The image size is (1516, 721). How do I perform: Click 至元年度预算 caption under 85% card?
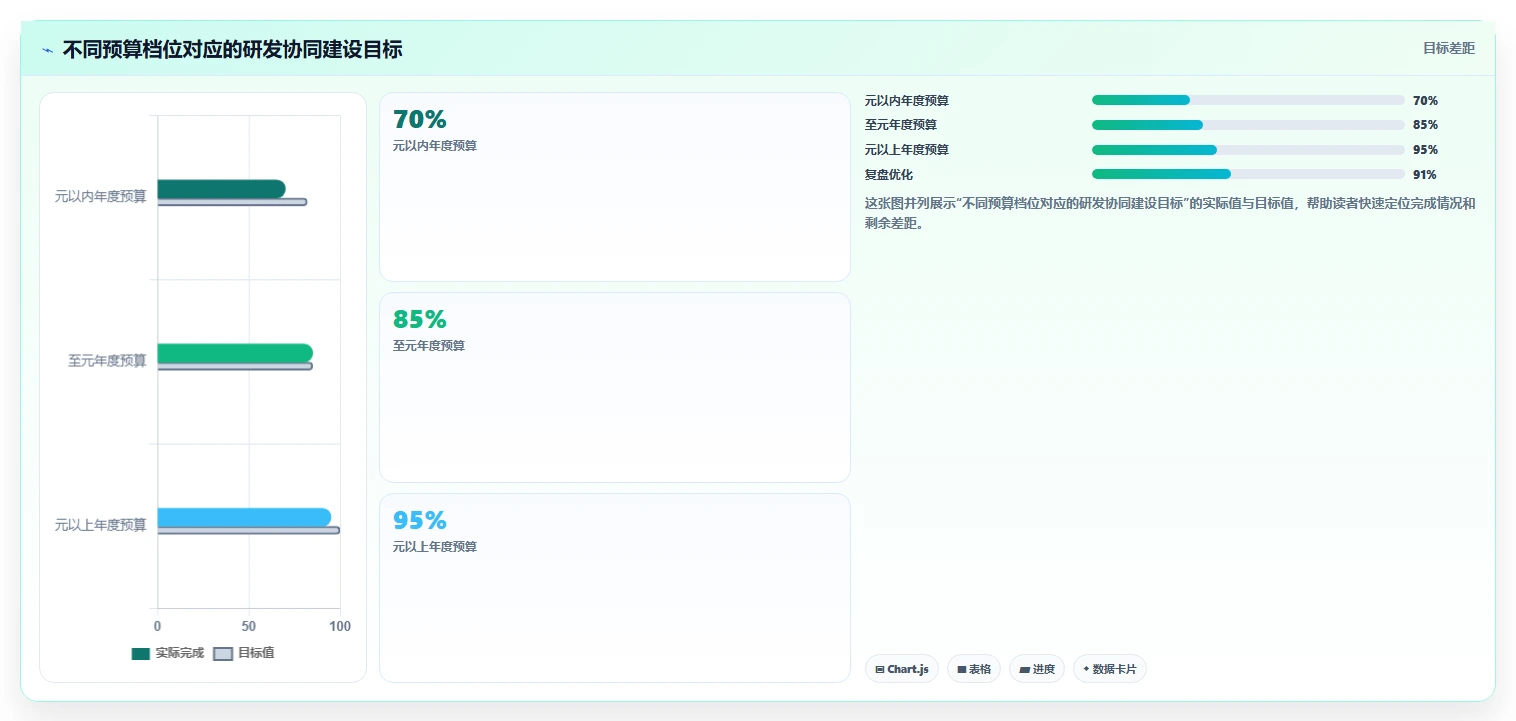pos(429,346)
